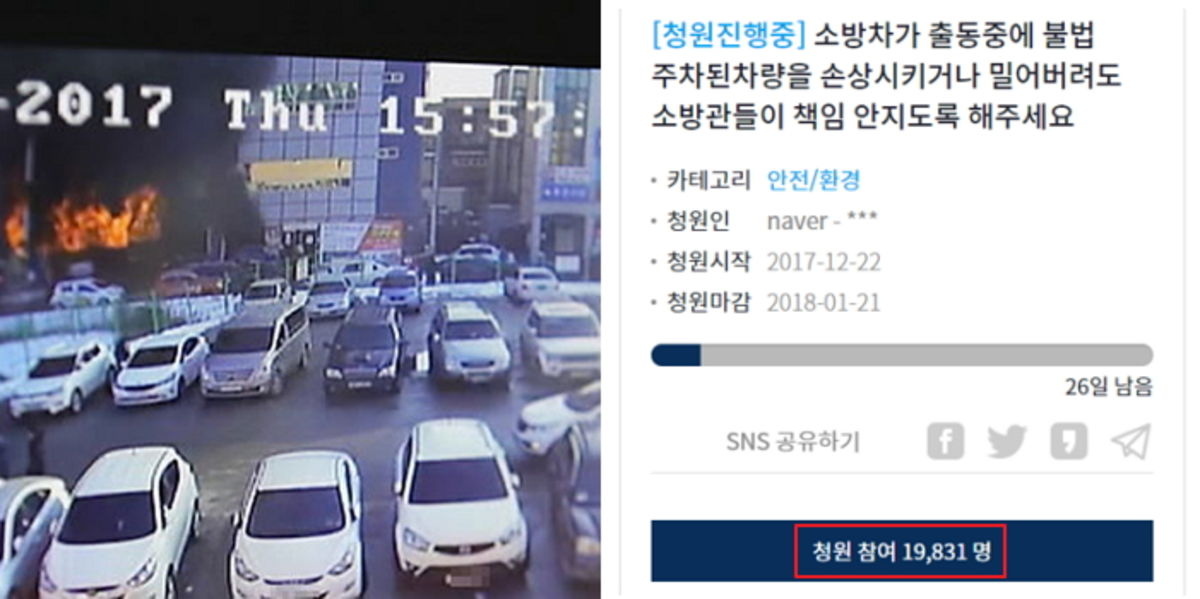Image resolution: width=1200 pixels, height=599 pixels.
Task: Click the SNS 공유하기 label
Action: pyautogui.click(x=793, y=442)
